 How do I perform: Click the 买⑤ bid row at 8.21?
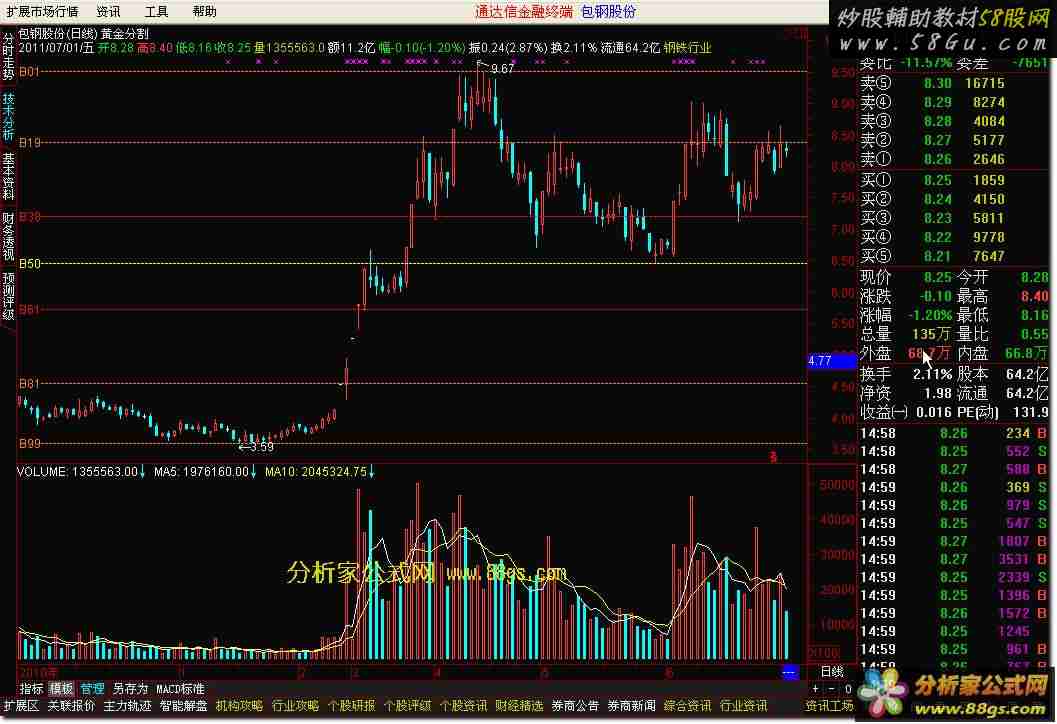(953, 256)
